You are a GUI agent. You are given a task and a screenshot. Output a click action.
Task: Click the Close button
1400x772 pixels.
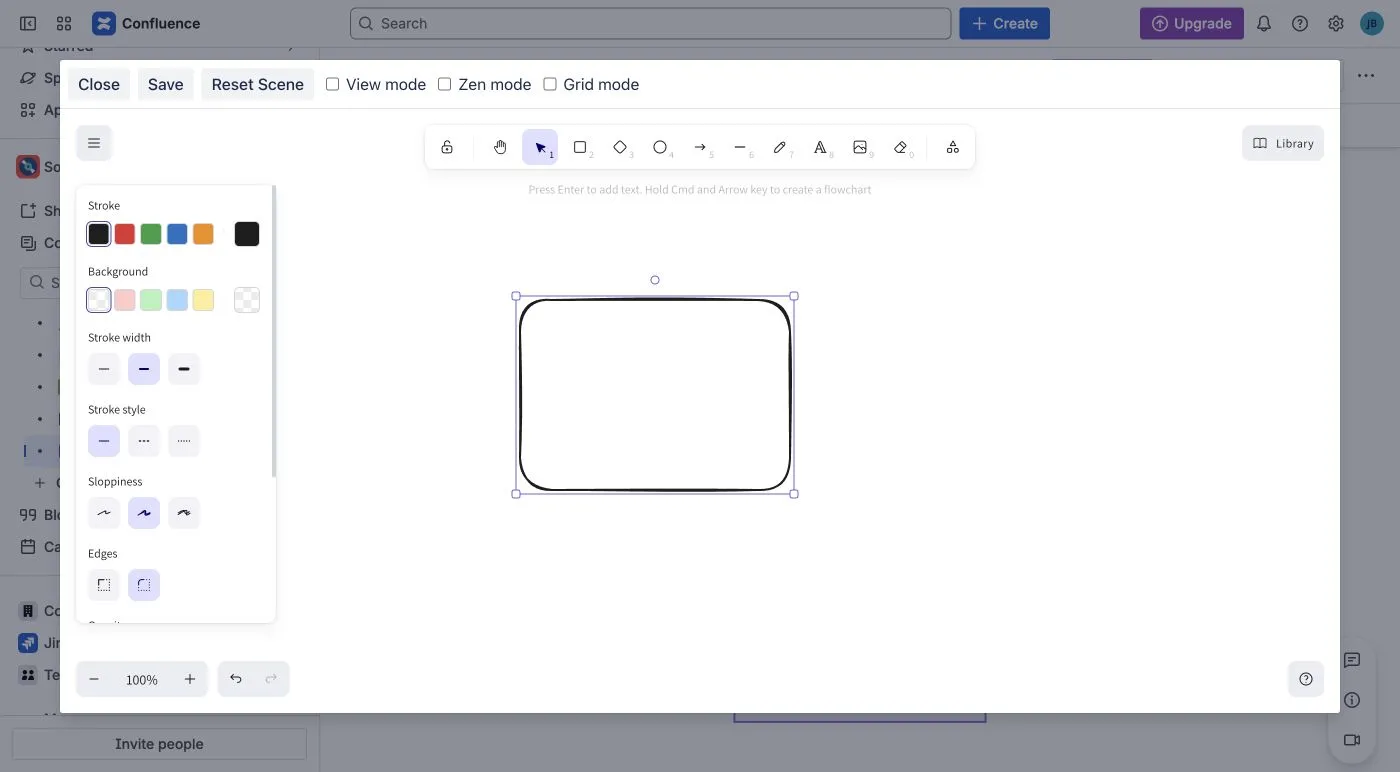[x=99, y=84]
